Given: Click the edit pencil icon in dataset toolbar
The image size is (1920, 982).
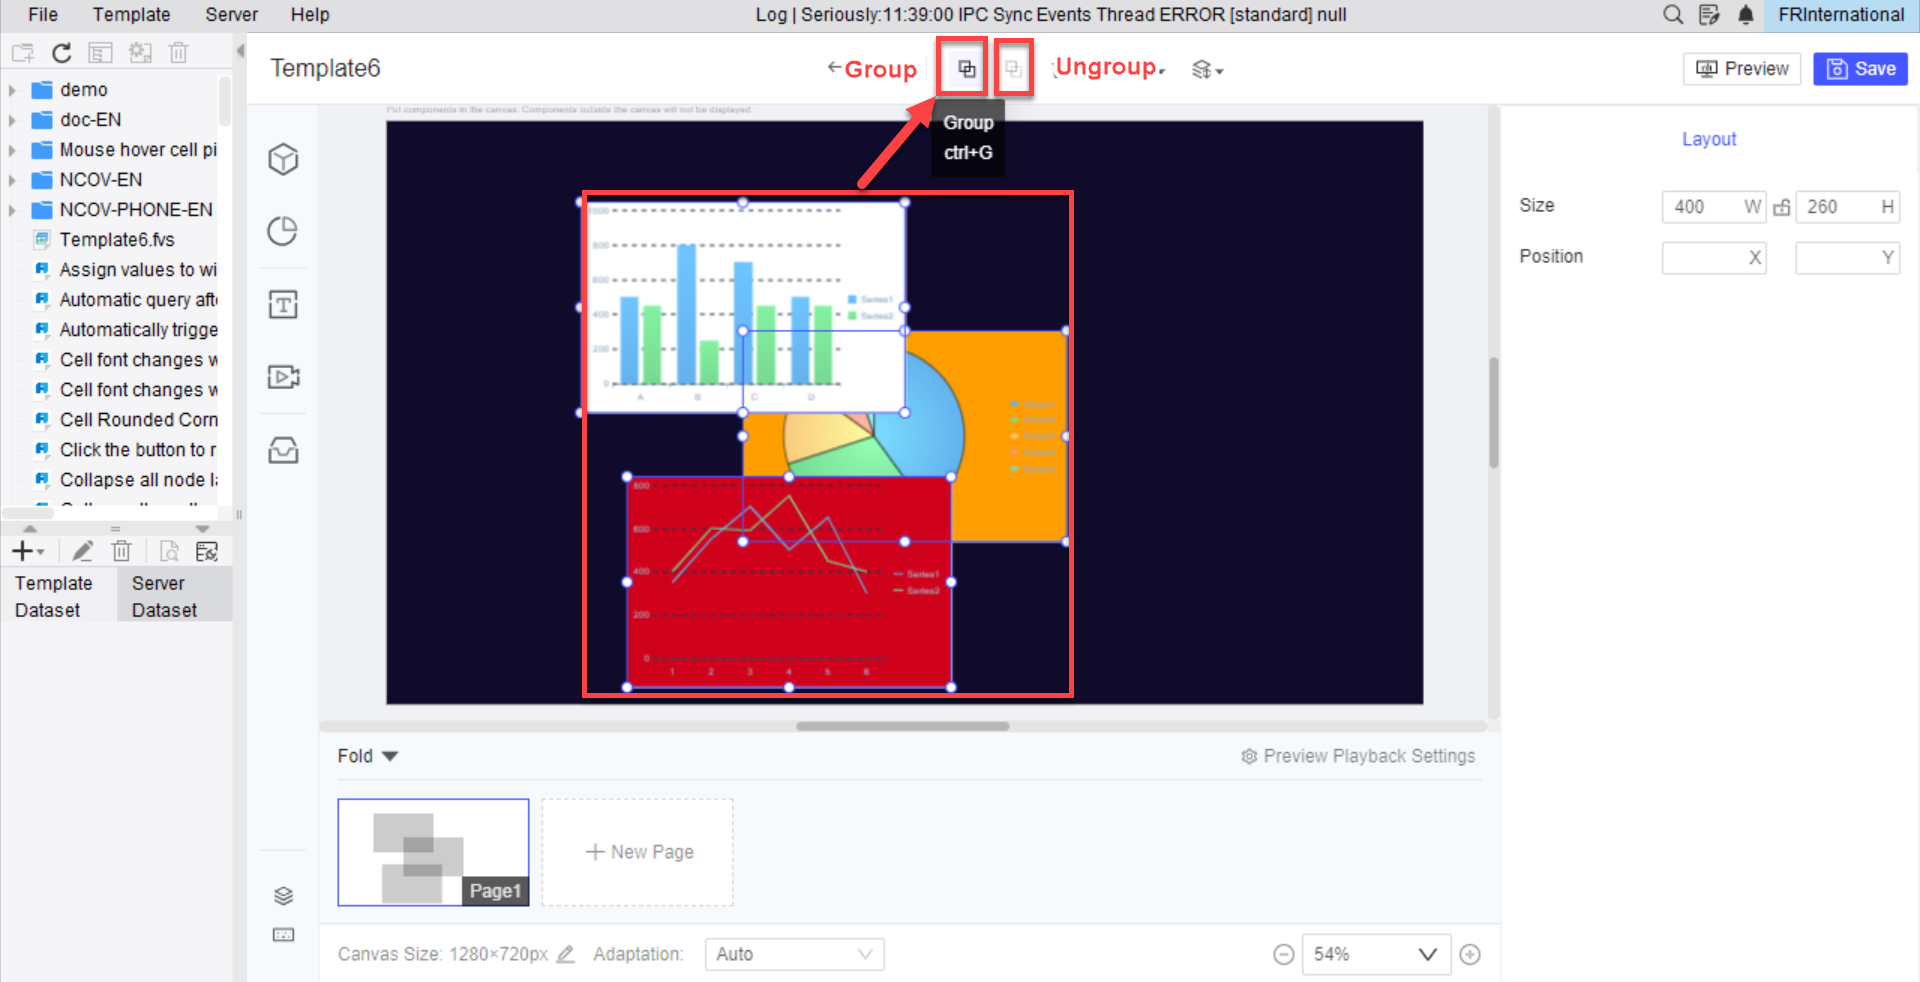Looking at the screenshot, I should (x=83, y=551).
